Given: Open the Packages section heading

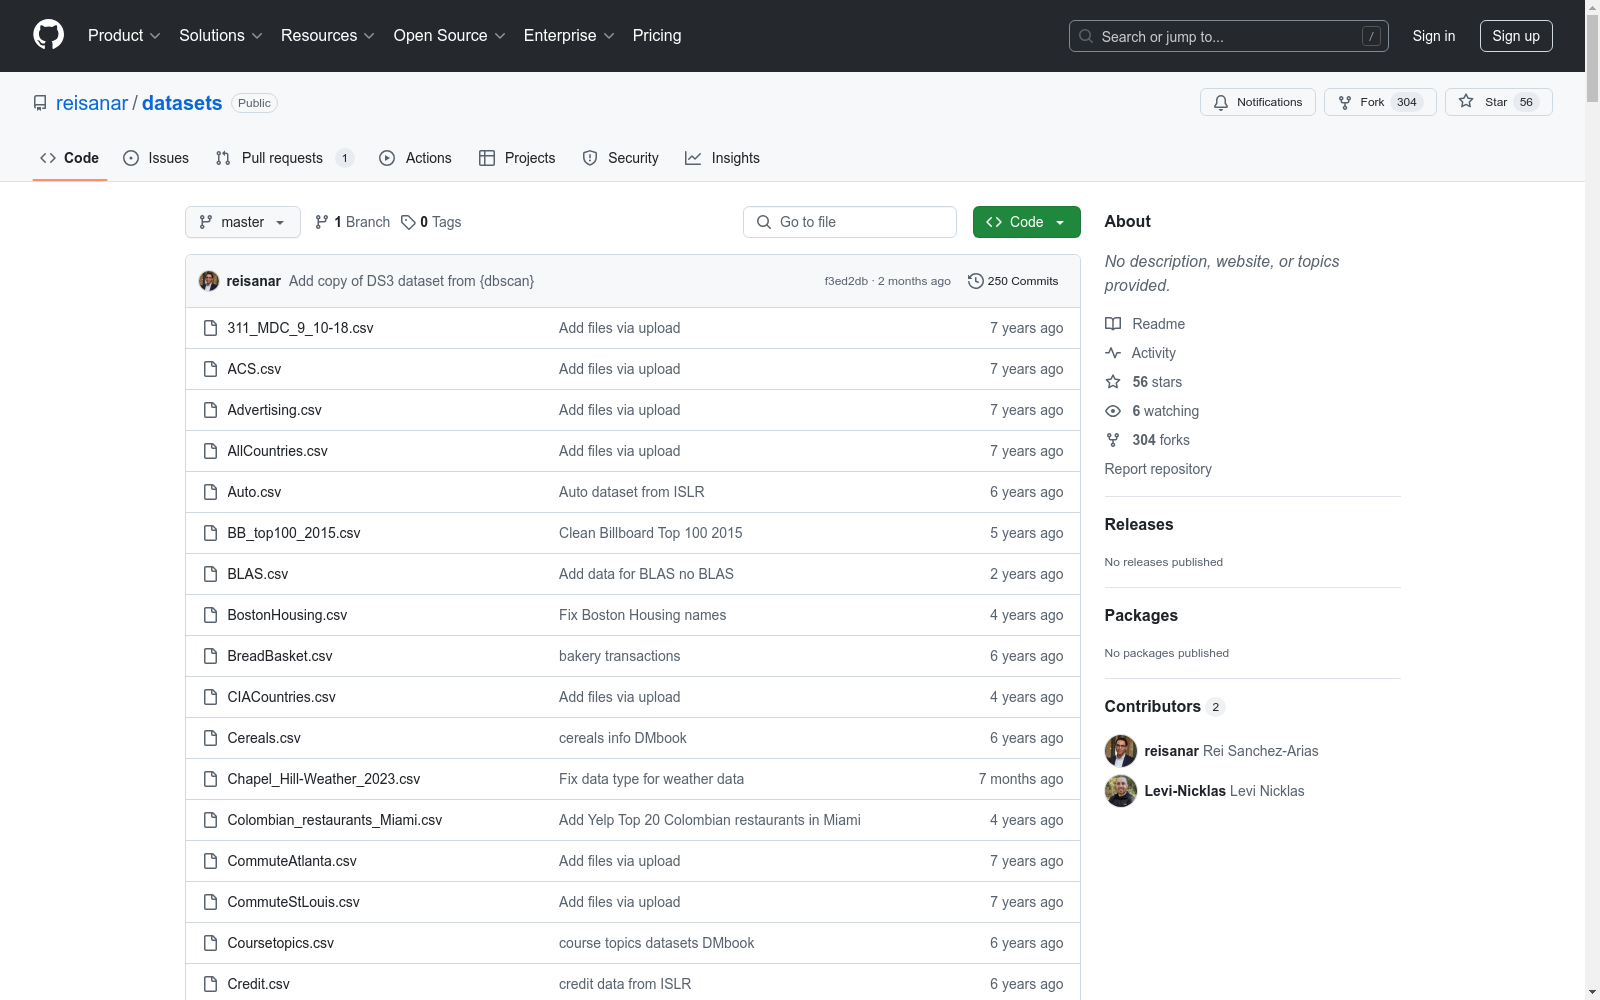Looking at the screenshot, I should pos(1141,615).
